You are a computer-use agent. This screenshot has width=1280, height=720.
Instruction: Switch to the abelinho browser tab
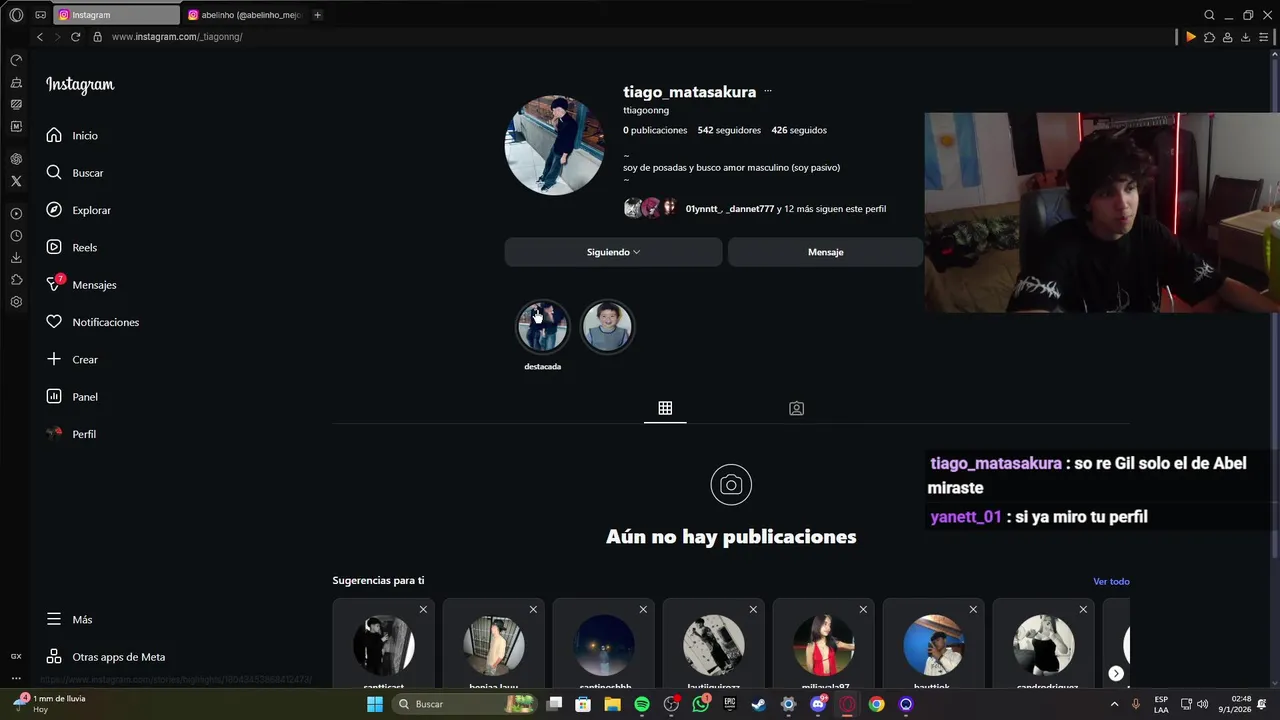tap(245, 15)
